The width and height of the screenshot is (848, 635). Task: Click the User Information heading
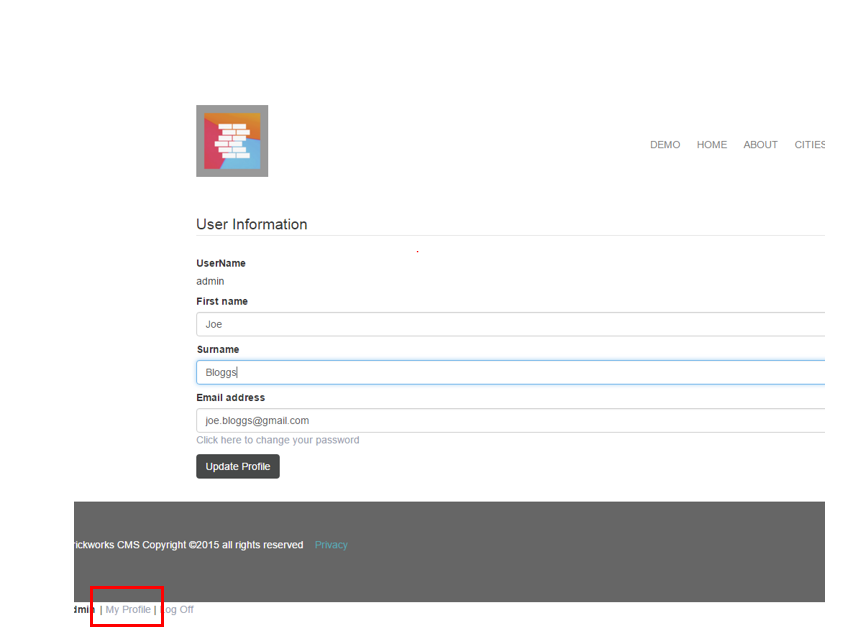click(251, 224)
